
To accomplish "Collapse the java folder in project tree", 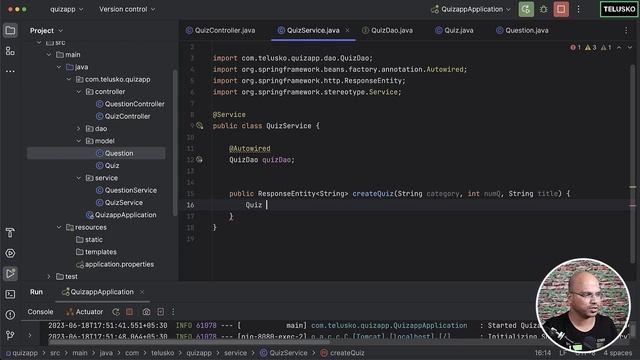I will [59, 67].
